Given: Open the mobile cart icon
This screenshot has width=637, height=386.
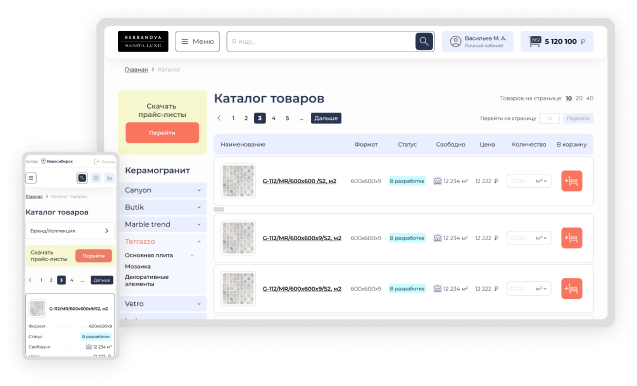Looking at the screenshot, I should (109, 178).
